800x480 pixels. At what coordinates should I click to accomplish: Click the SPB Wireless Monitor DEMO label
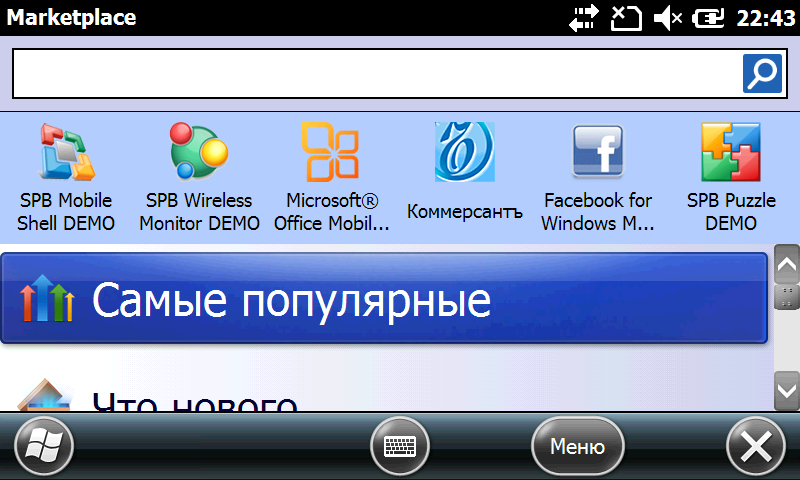pos(199,212)
